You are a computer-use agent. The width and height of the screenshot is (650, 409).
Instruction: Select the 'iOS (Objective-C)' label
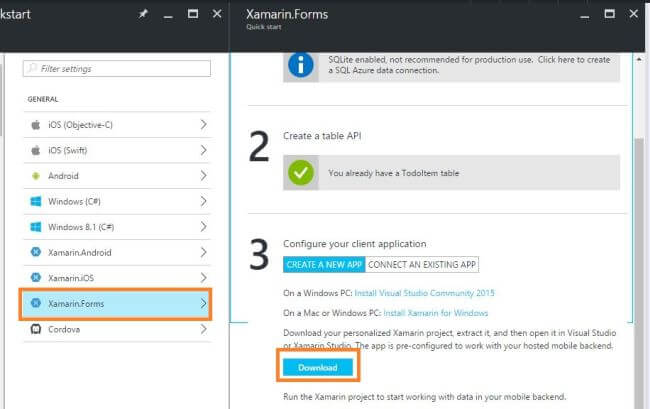point(80,125)
